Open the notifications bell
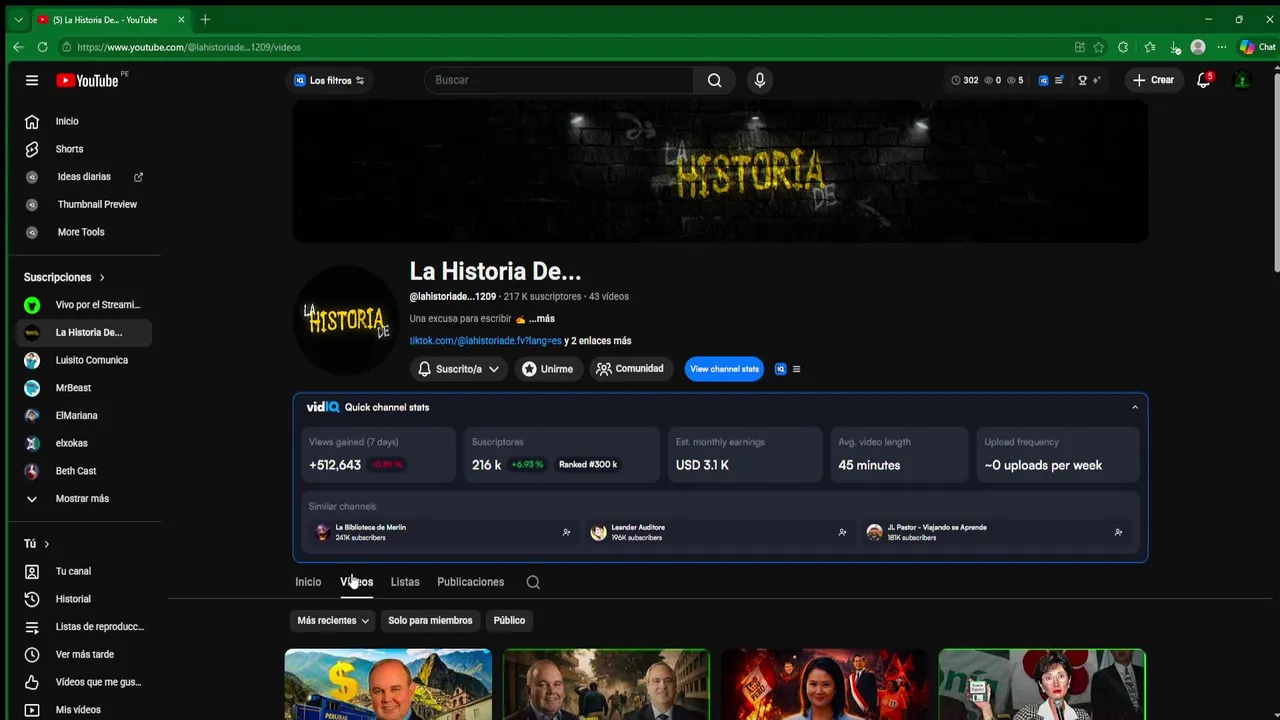The height and width of the screenshot is (720, 1280). 1204,80
